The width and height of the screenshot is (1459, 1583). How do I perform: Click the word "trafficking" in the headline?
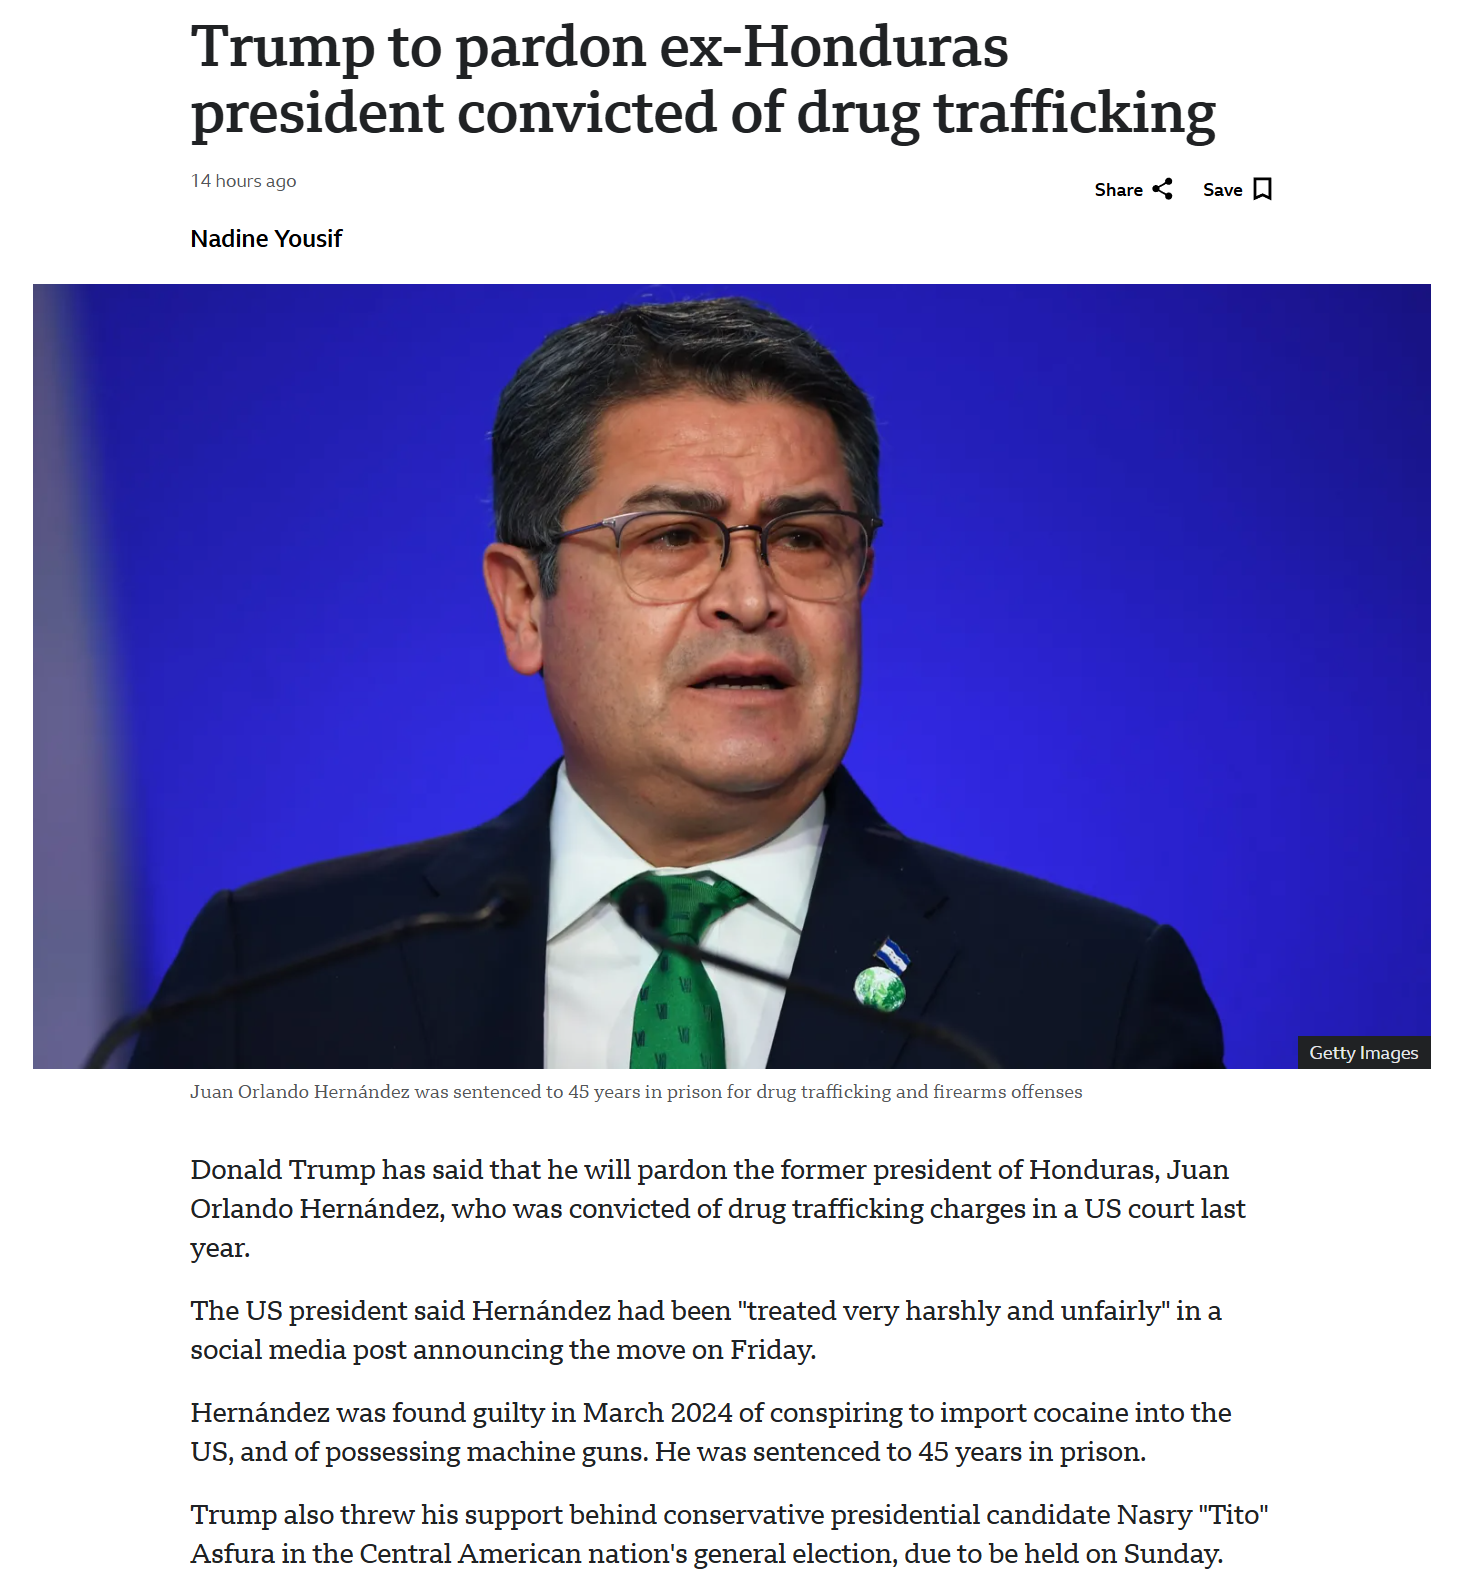coord(1075,114)
